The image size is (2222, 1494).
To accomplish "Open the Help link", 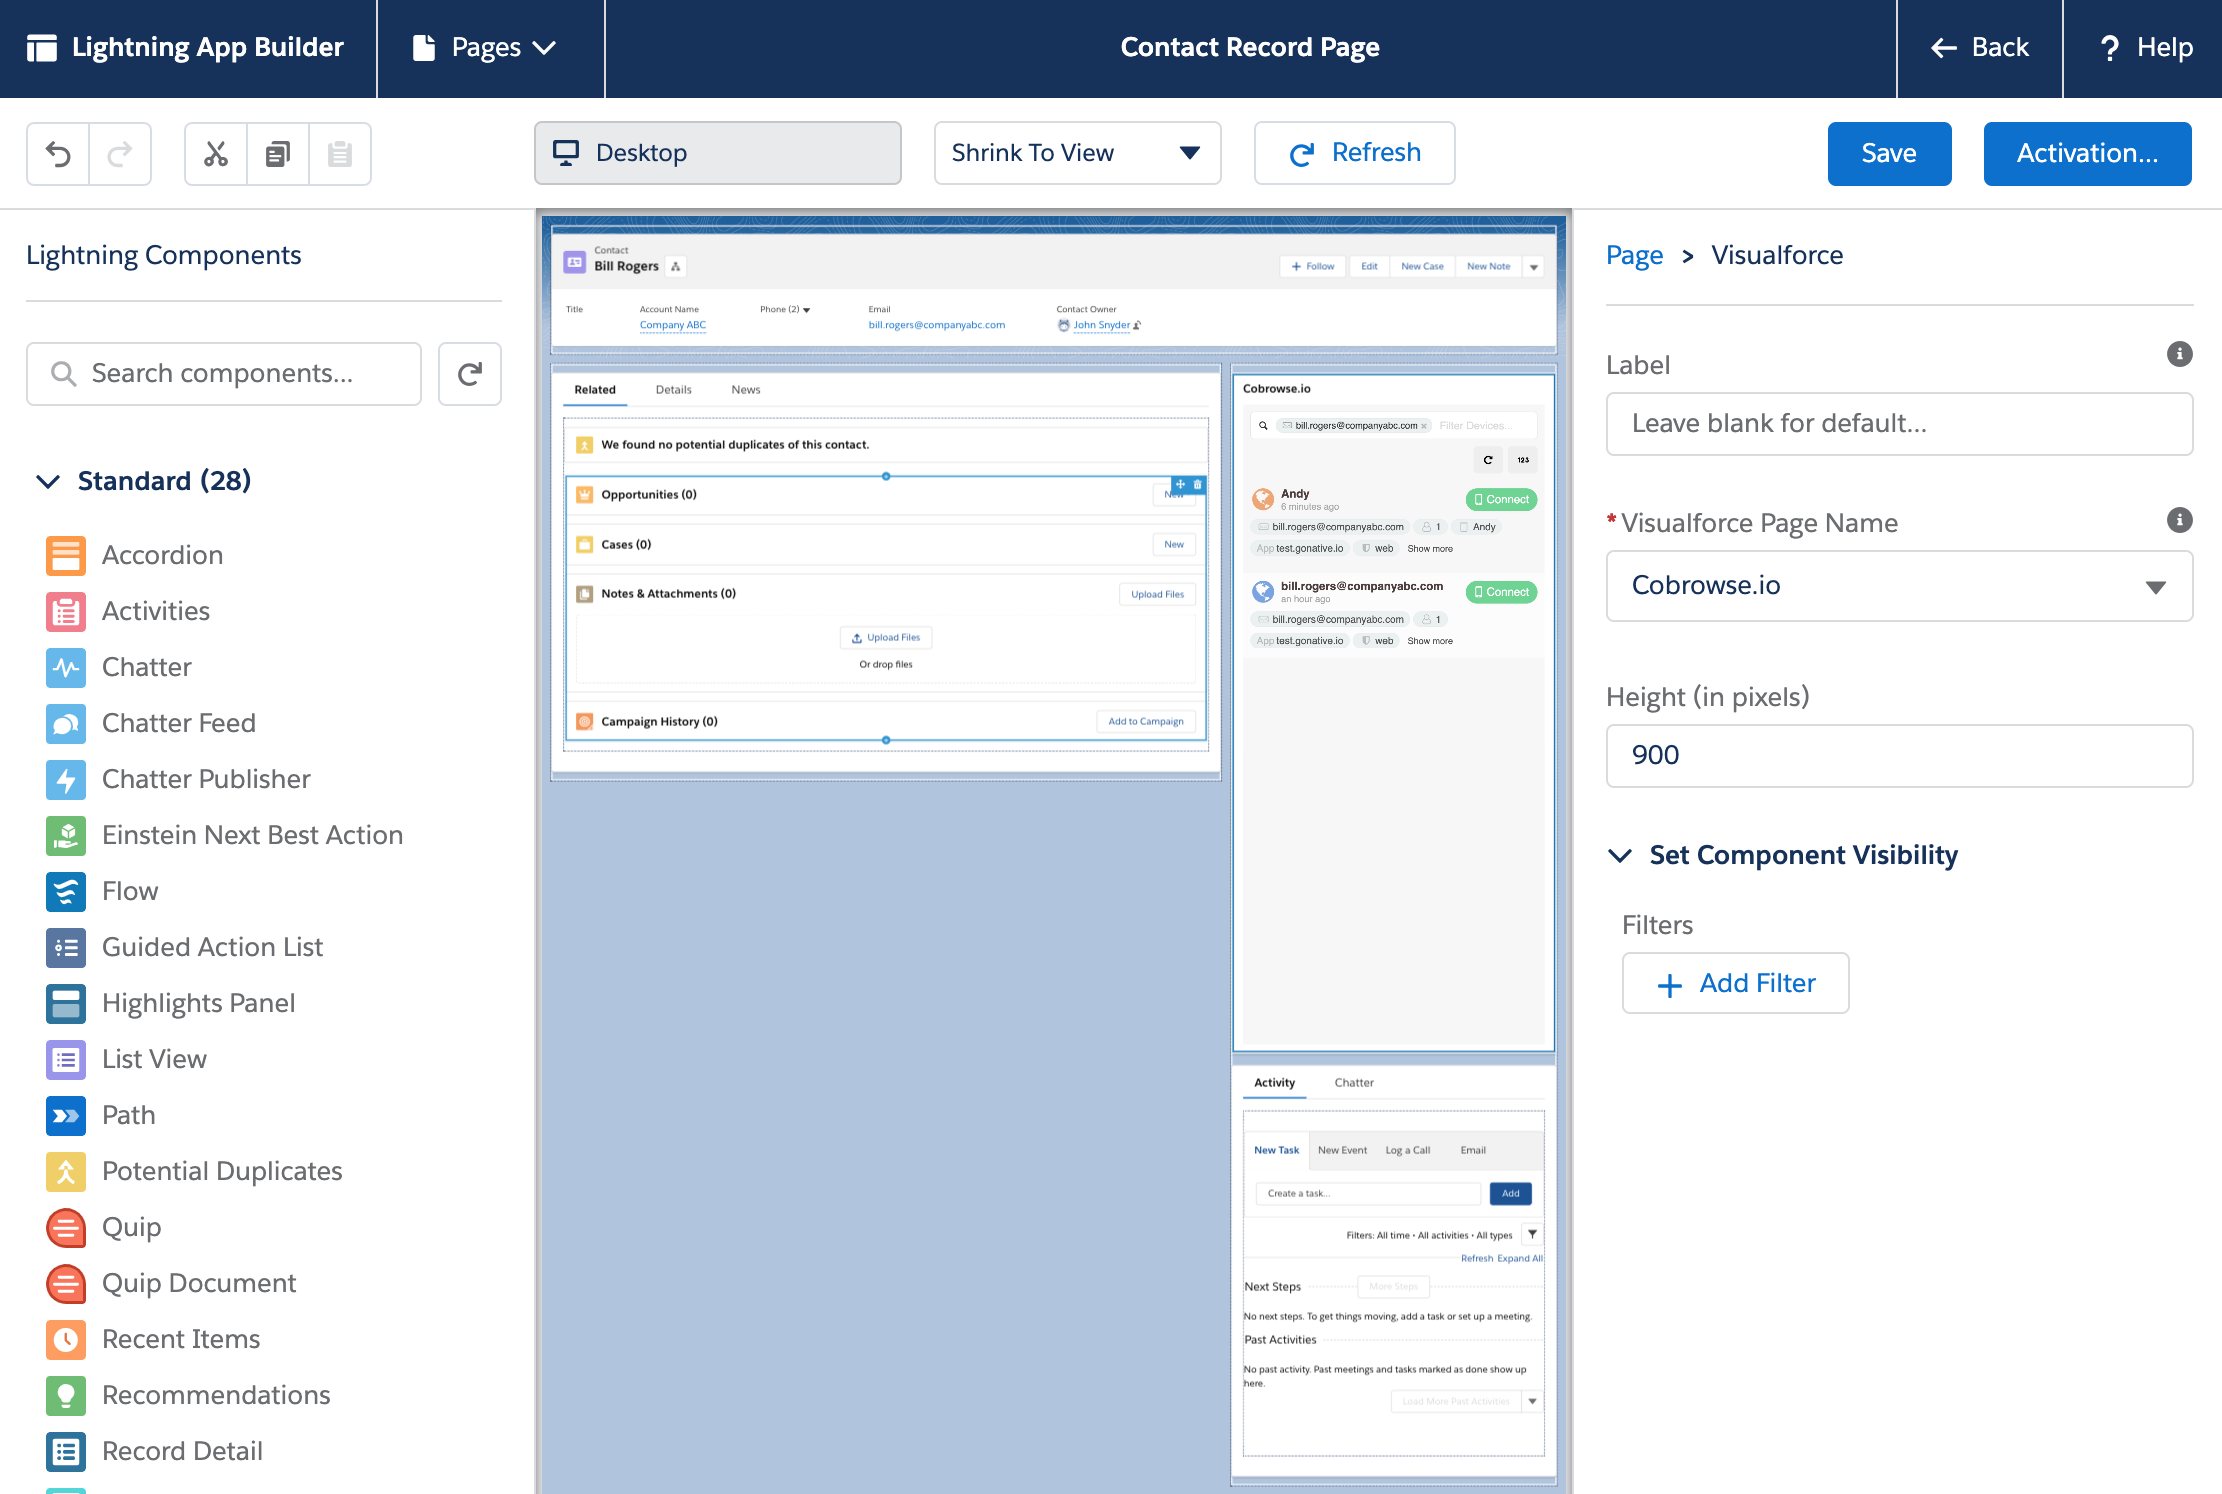I will [2145, 48].
